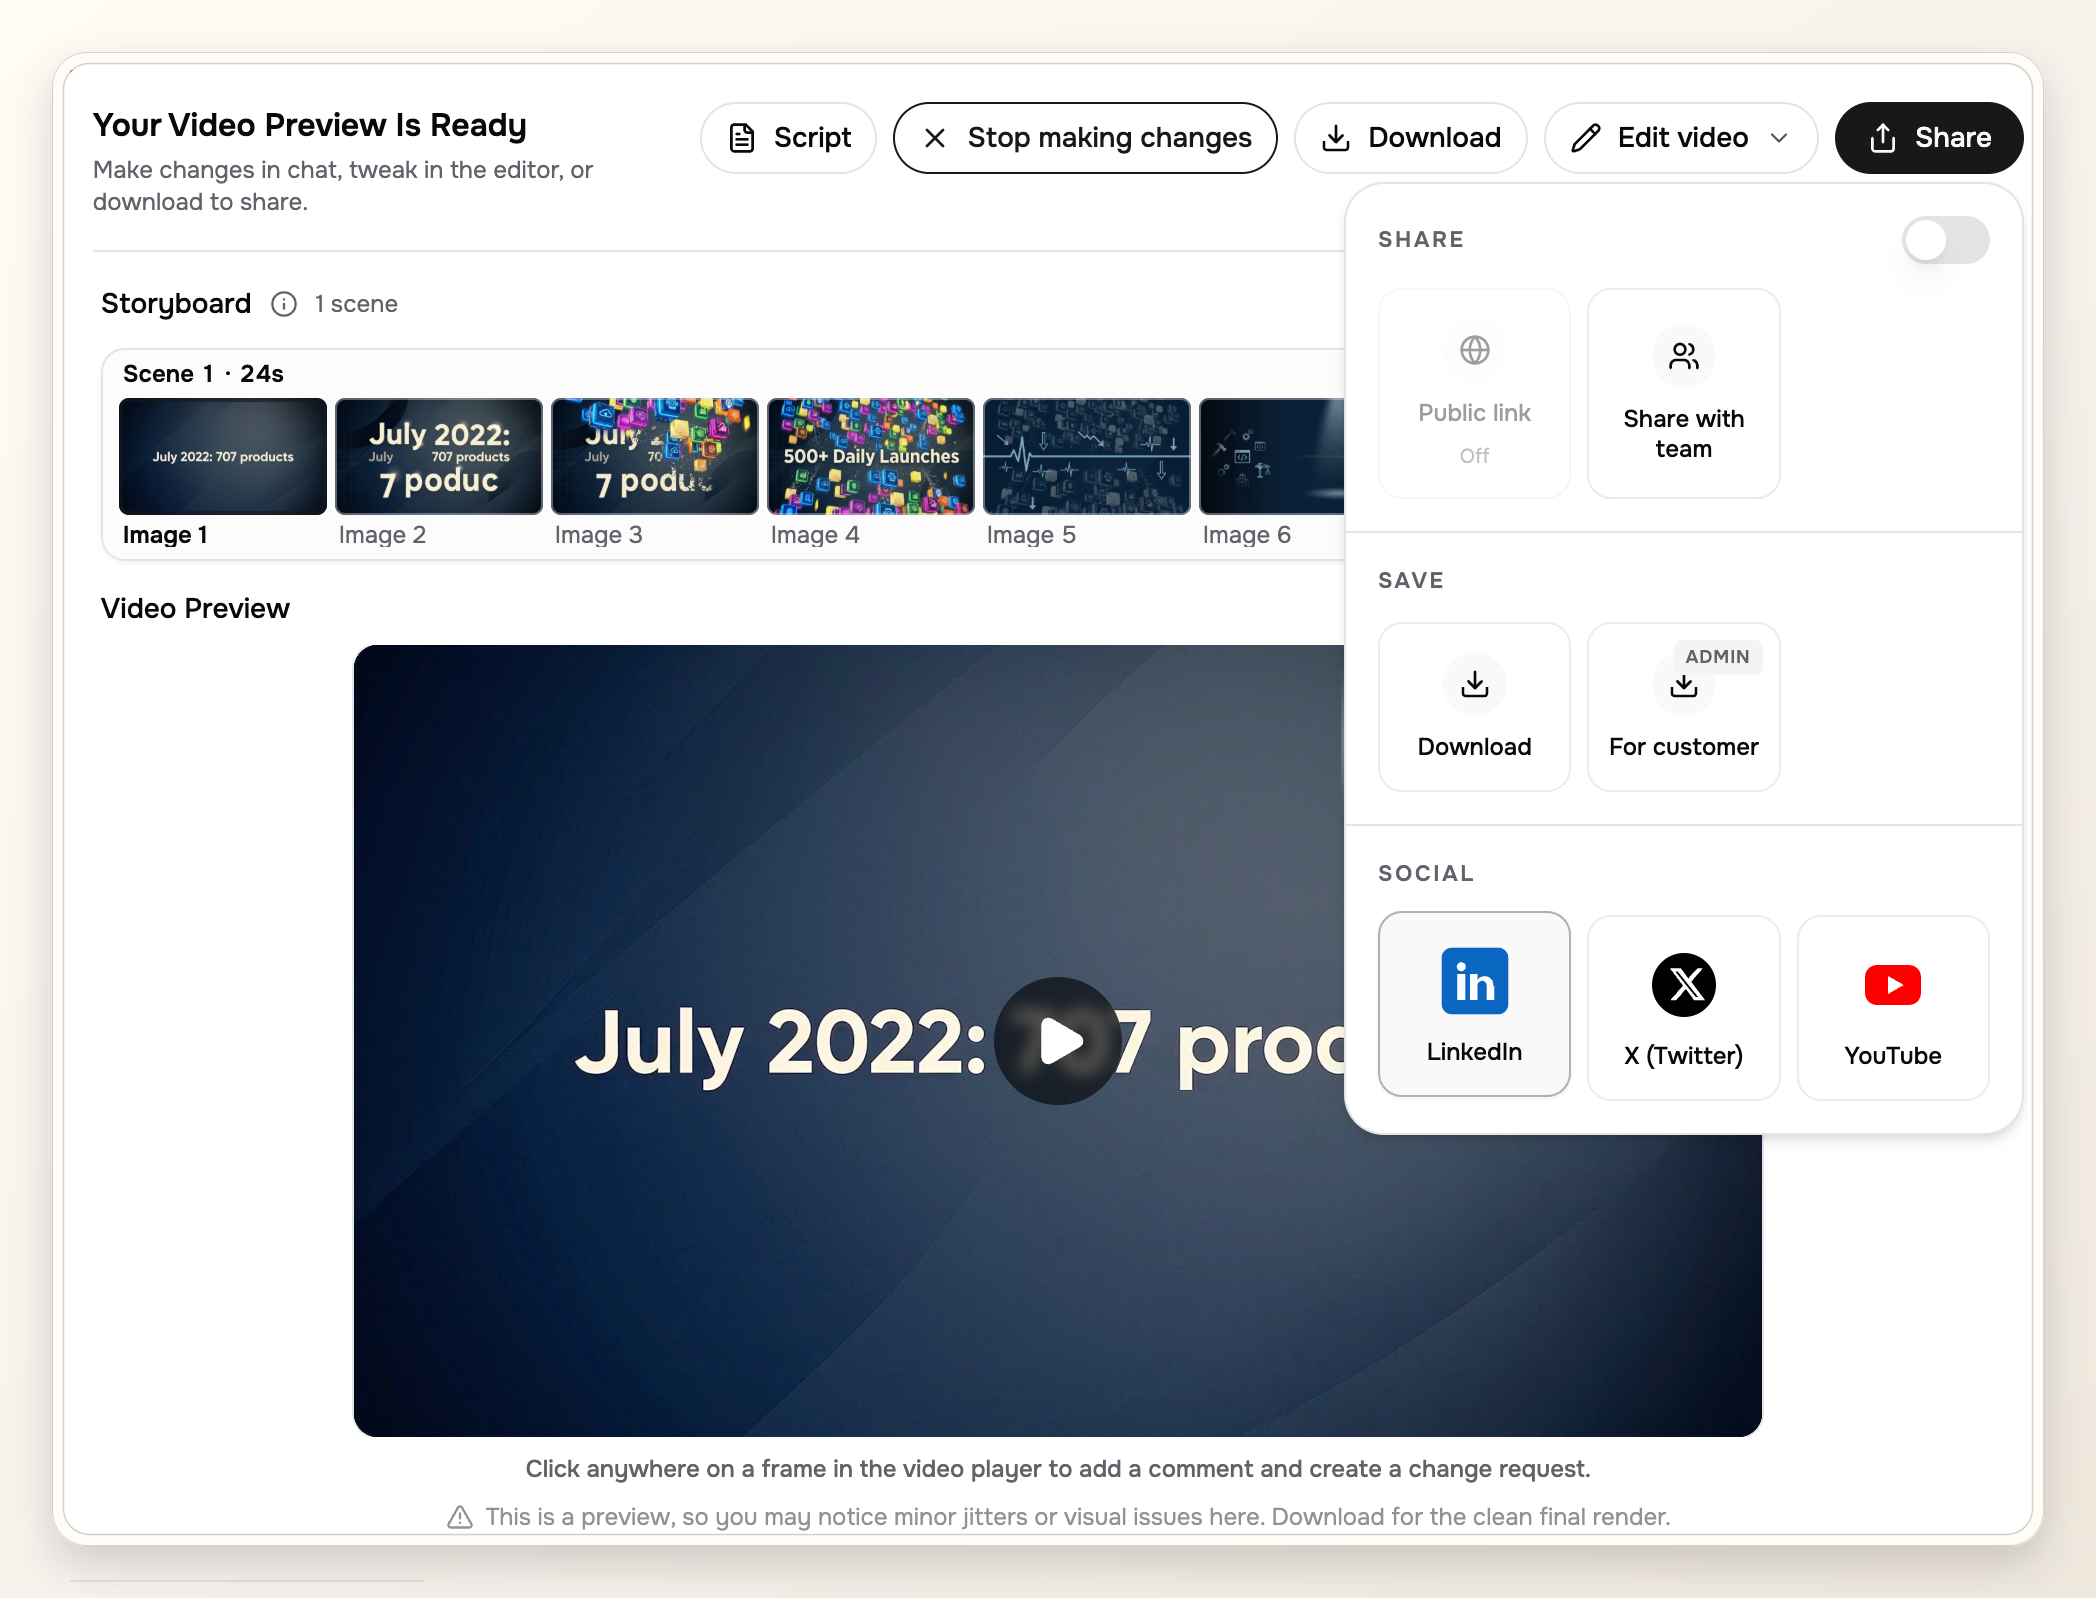Select Image 6 thumbnail in storyboard
The width and height of the screenshot is (2096, 1598).
tap(1272, 457)
